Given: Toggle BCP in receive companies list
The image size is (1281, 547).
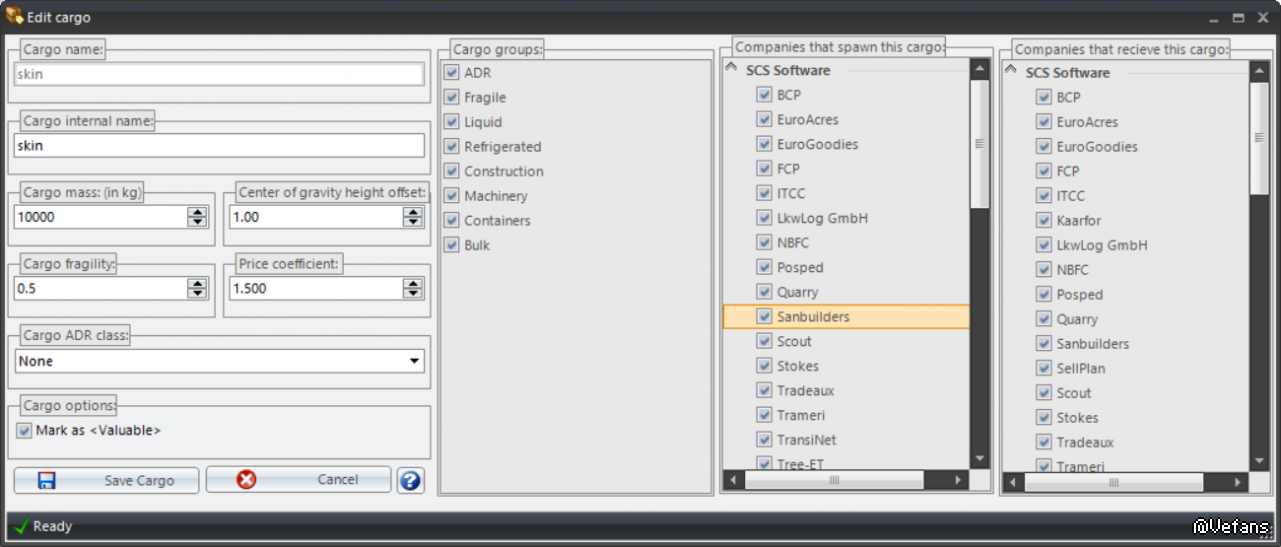Looking at the screenshot, I should pyautogui.click(x=1044, y=97).
